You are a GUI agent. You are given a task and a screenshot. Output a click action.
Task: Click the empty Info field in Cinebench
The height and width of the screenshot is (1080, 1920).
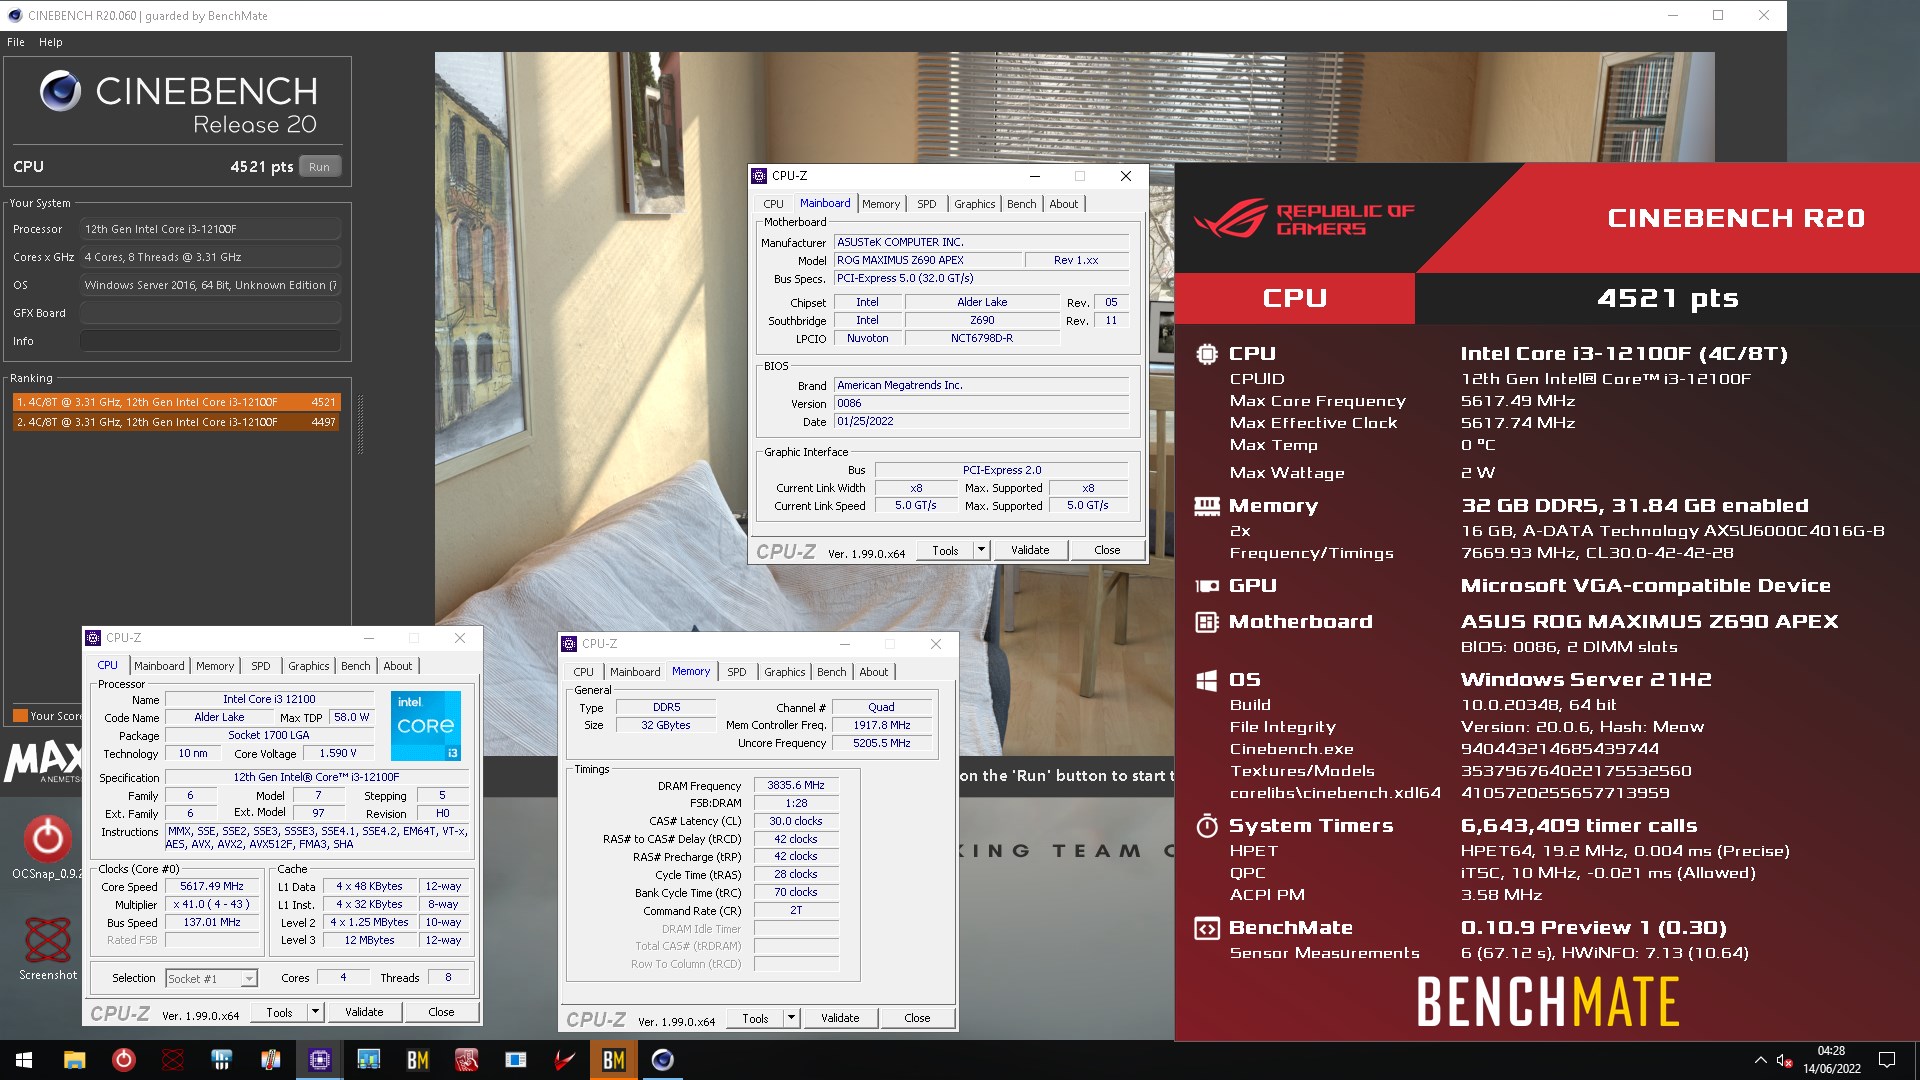(x=210, y=341)
